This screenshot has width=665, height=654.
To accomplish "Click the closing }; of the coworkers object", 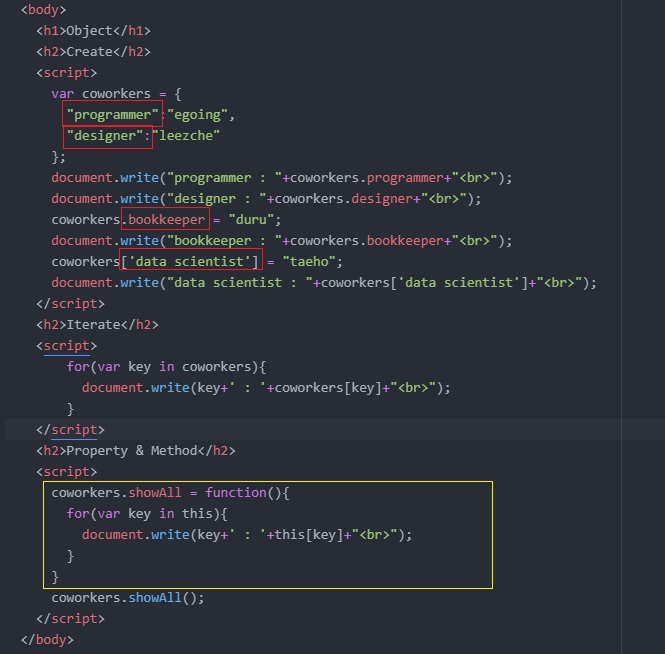I will point(59,157).
